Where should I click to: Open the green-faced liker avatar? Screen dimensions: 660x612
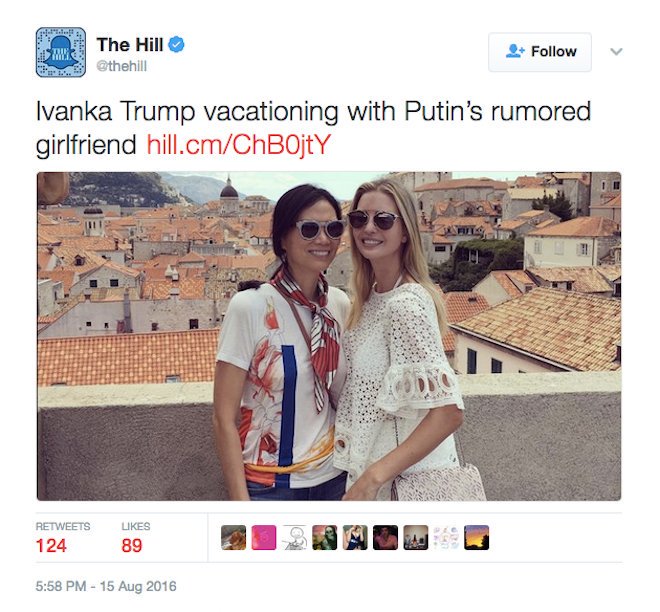pos(325,537)
